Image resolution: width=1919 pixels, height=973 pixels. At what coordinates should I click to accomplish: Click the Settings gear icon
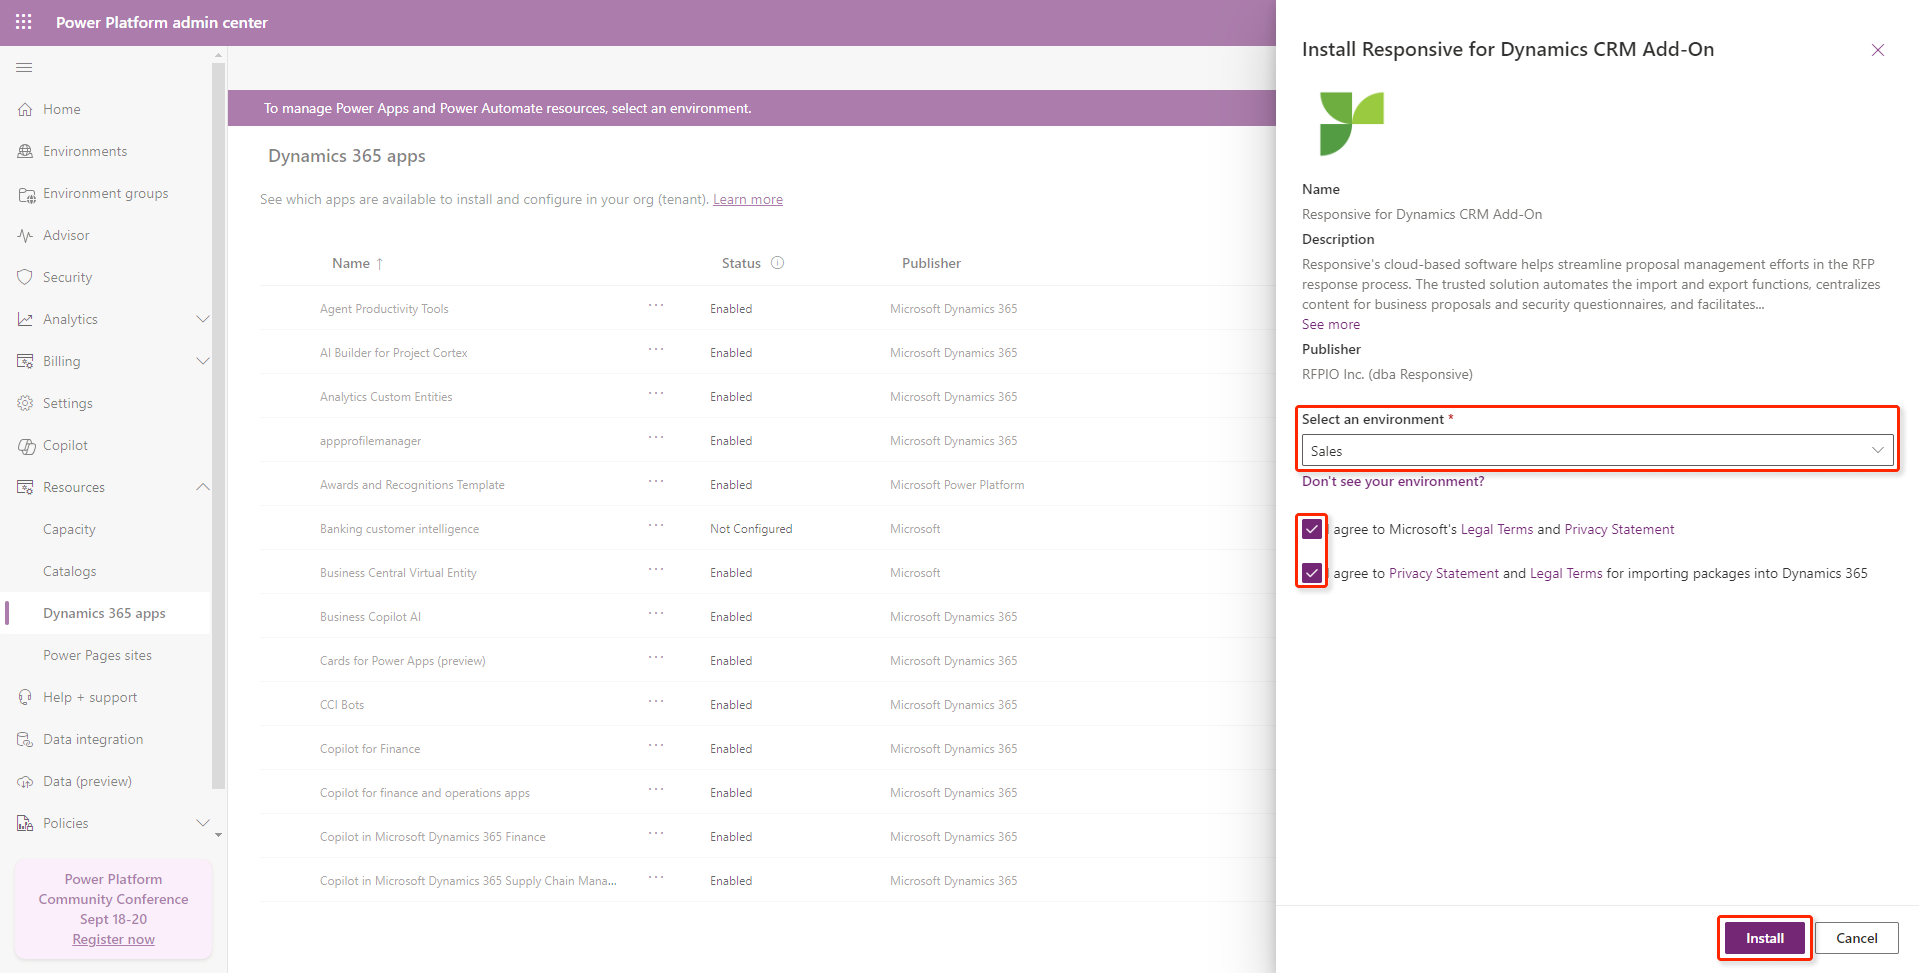click(x=25, y=403)
